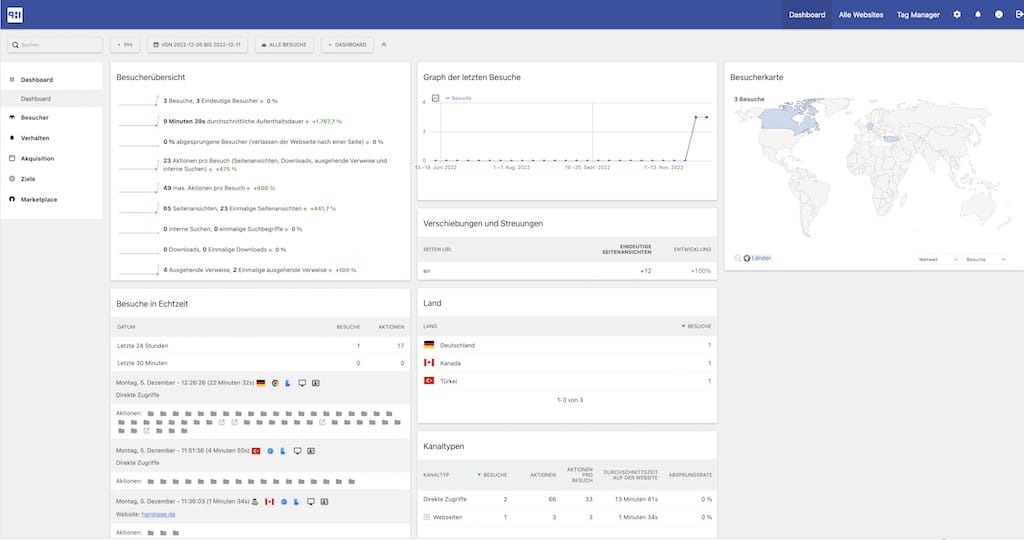Screen dimensions: 1024x540
Task: Open Verhalten in the sidebar menu
Action: [35, 138]
